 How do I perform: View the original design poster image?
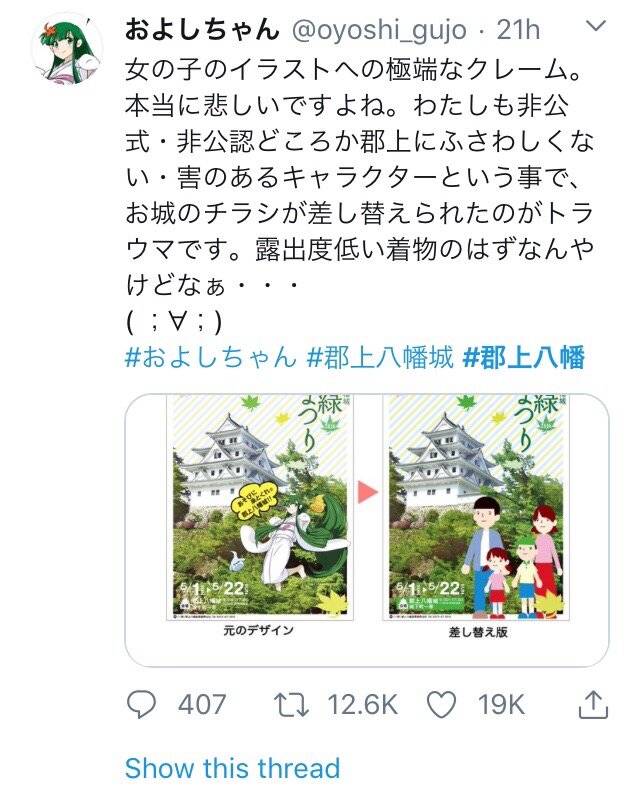[x=260, y=508]
